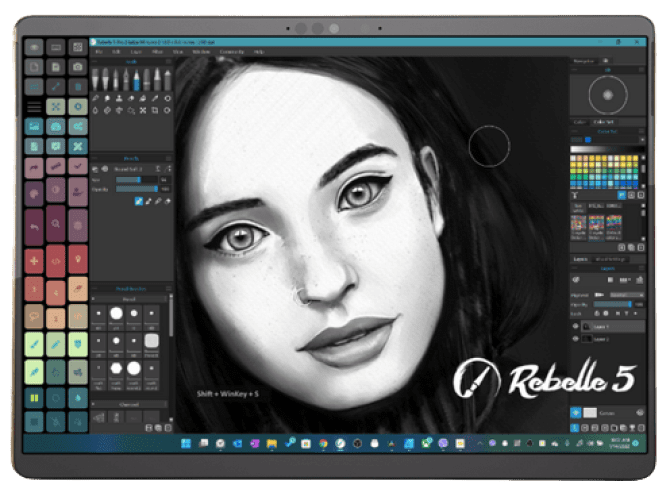This screenshot has width=670, height=485.
Task: Click the red plus shortcut button
Action: pyautogui.click(x=34, y=262)
